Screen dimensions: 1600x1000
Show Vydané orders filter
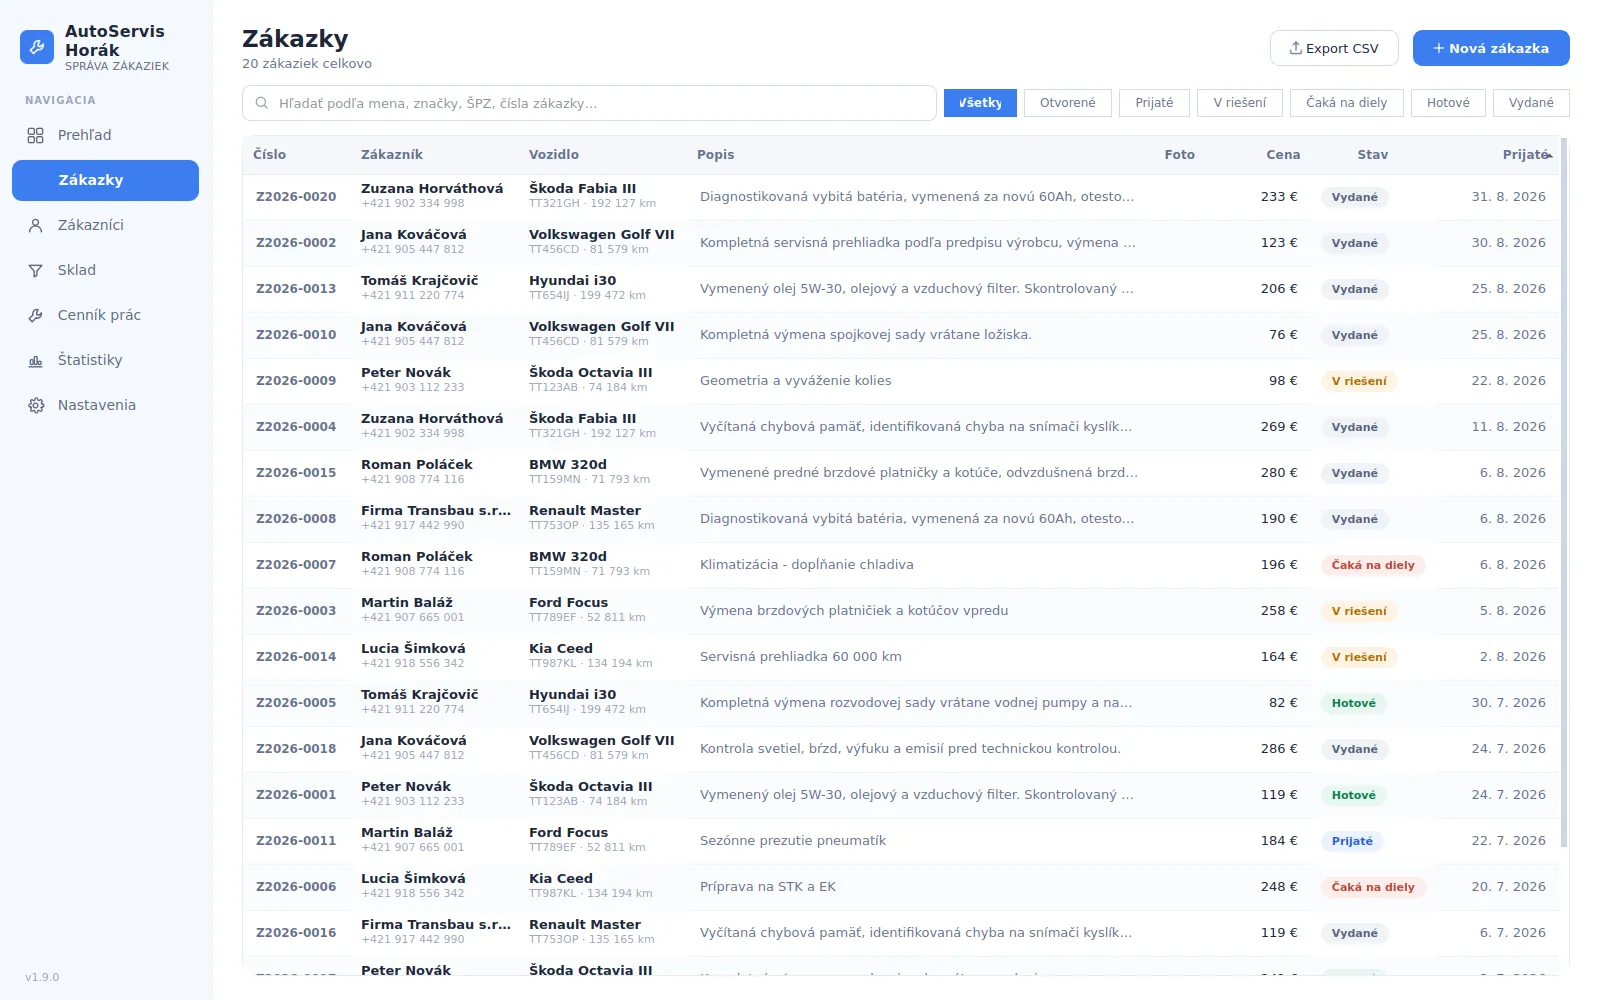click(1531, 103)
